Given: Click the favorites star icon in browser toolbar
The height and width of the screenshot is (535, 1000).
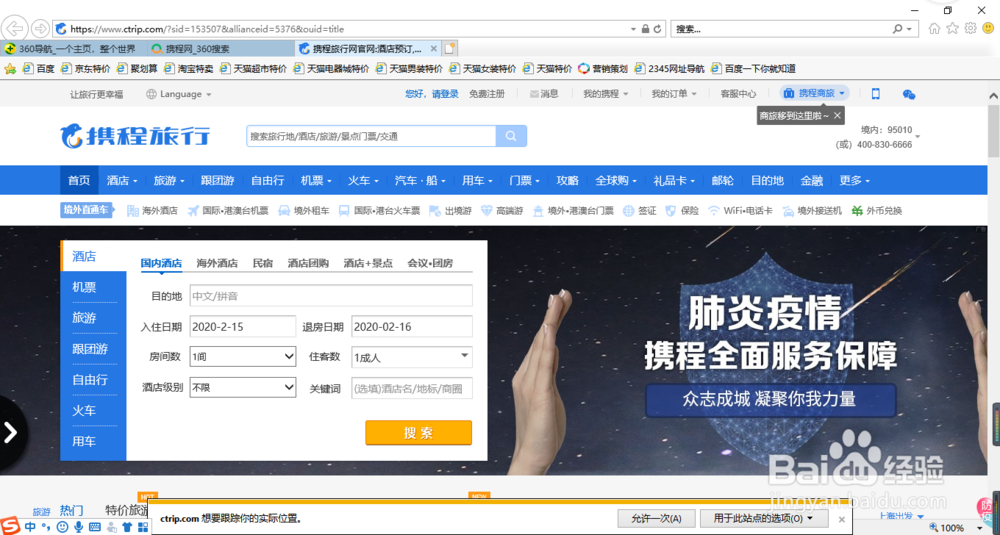Looking at the screenshot, I should [x=952, y=28].
